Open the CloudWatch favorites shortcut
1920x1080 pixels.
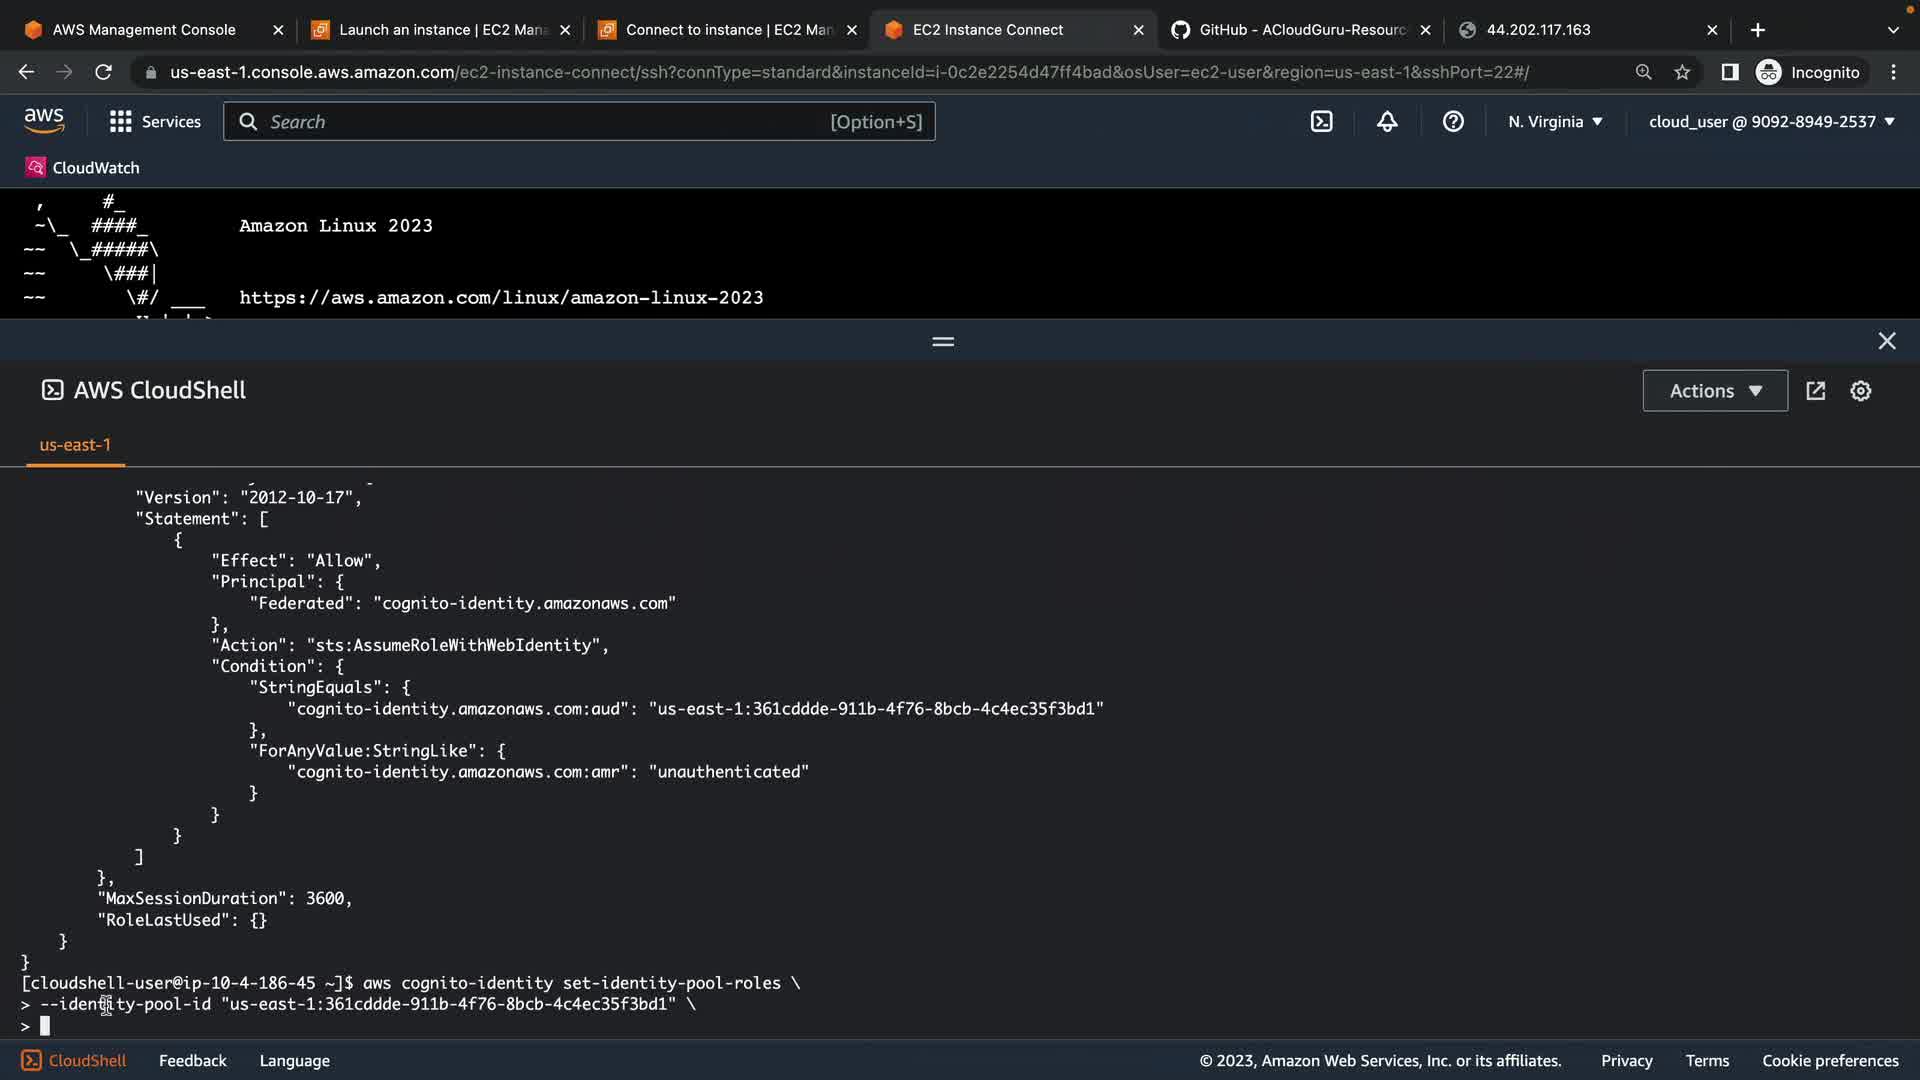82,167
